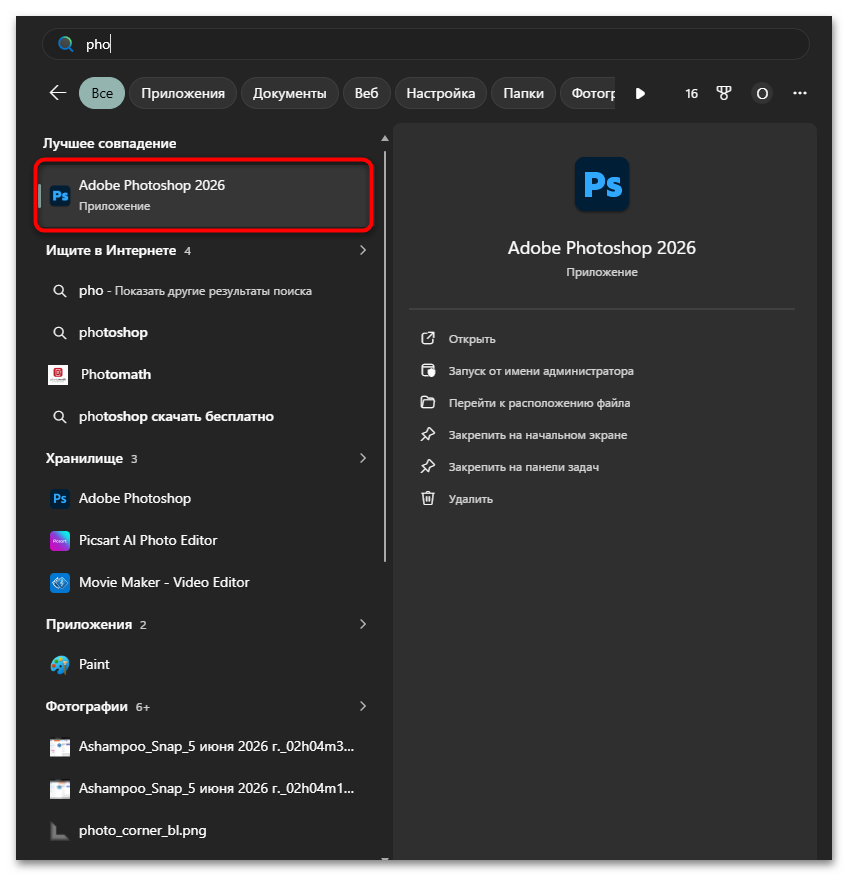The height and width of the screenshot is (876, 848).
Task: Select the Все filter tab
Action: coord(102,93)
